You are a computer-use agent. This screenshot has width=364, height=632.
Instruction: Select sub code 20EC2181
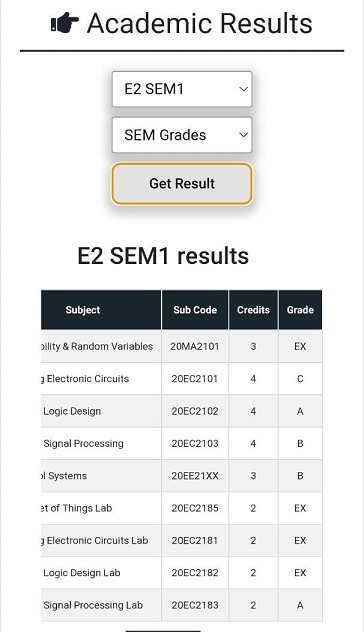click(x=195, y=541)
